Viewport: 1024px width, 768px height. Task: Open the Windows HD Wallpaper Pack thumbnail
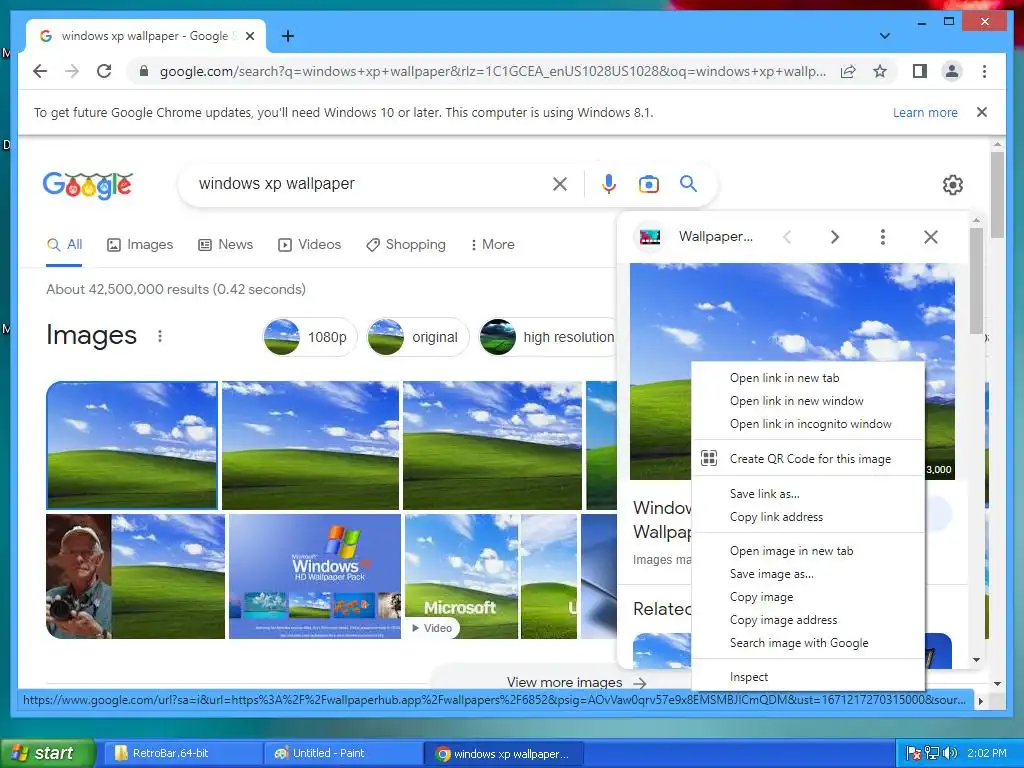pos(315,576)
